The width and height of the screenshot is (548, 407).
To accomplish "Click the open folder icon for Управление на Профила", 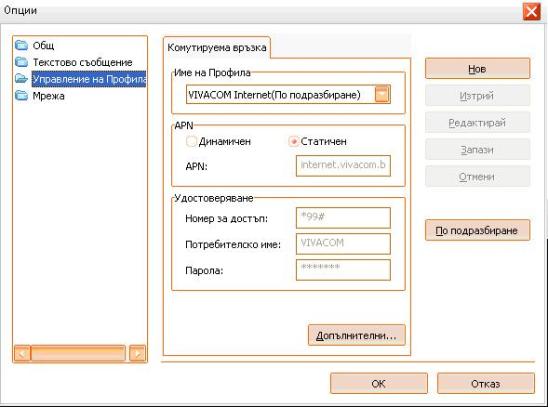I will [x=21, y=79].
